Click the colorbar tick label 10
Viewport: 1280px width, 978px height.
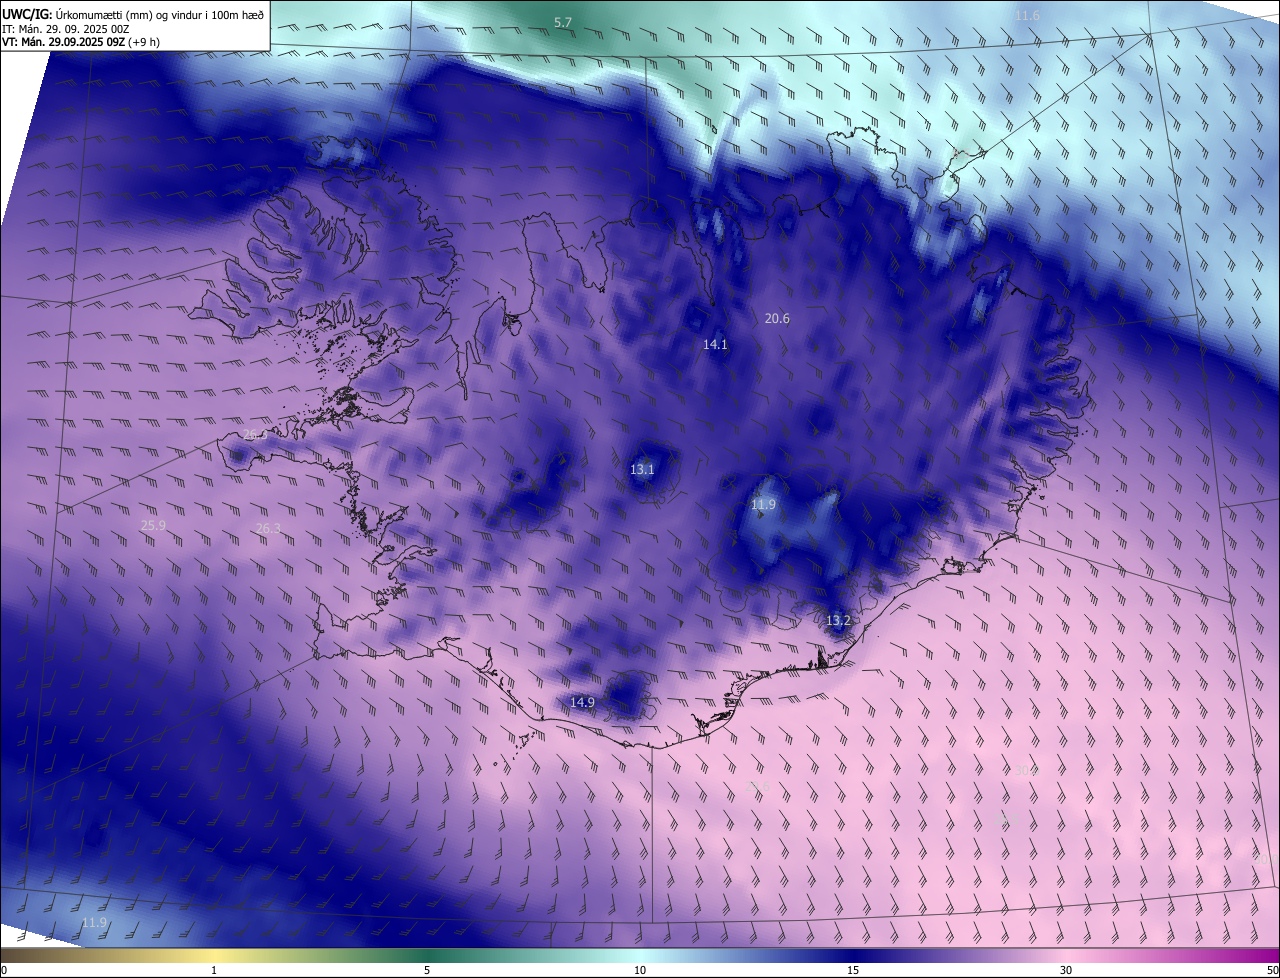click(x=640, y=970)
